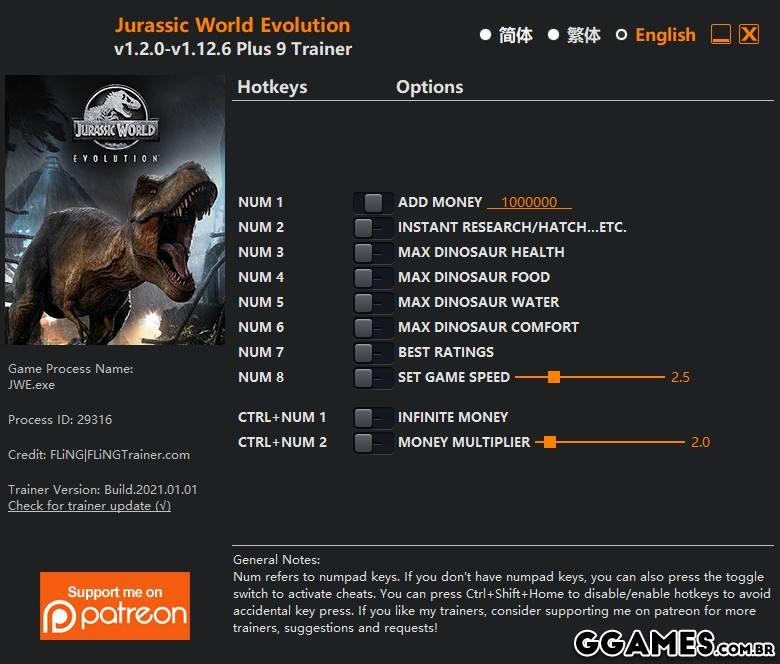Enable Set Game Speed switch
Image resolution: width=780 pixels, height=664 pixels.
tap(372, 377)
